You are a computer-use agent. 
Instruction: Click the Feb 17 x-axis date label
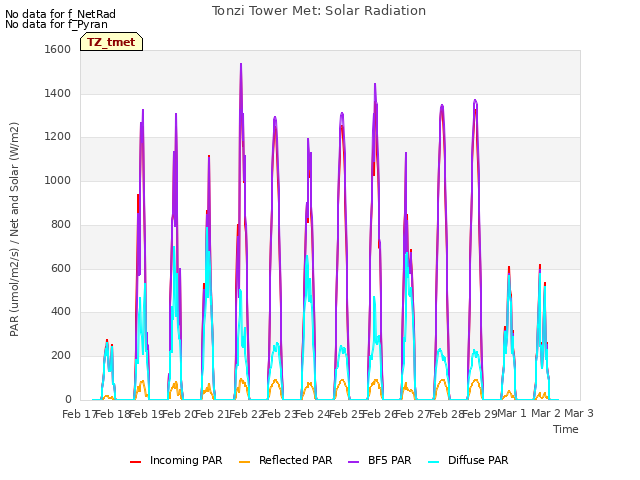click(x=79, y=414)
